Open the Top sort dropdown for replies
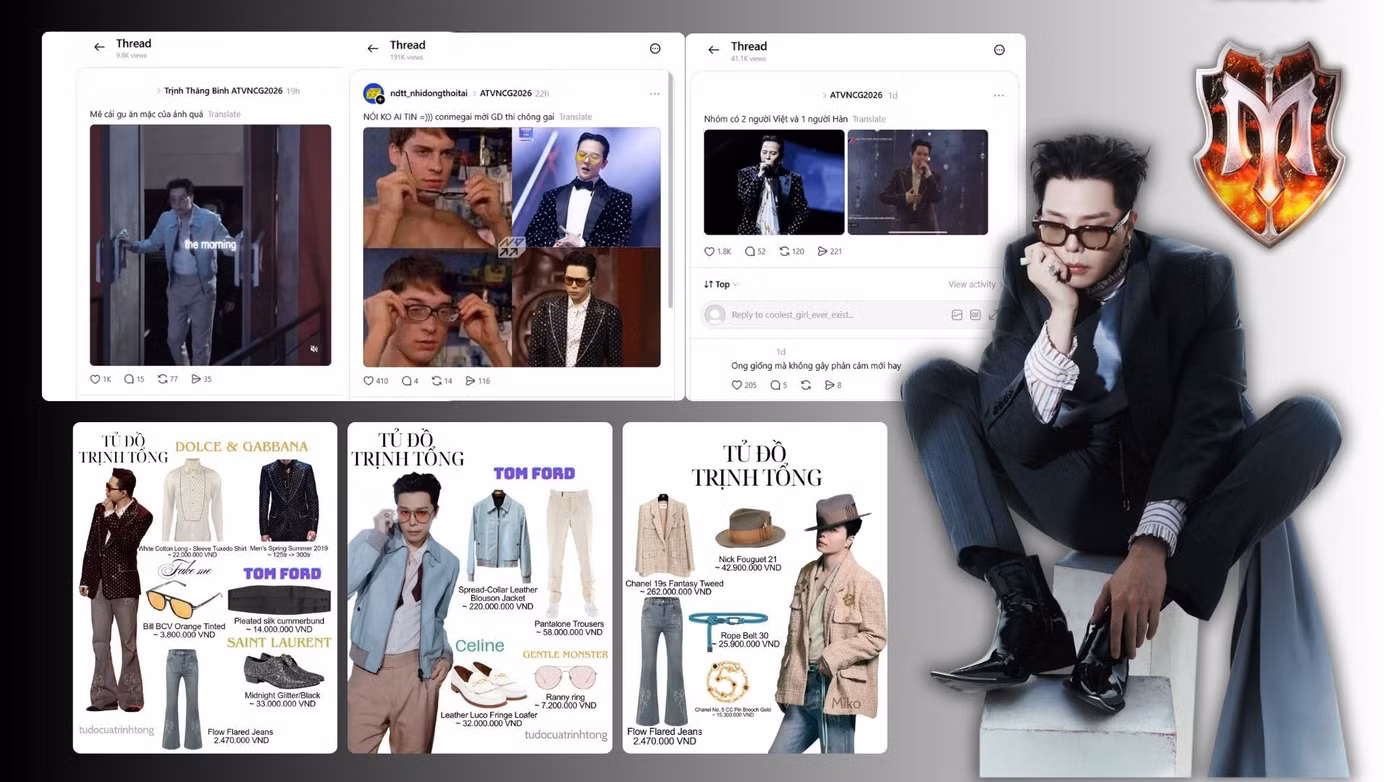Screen dimensions: 1390x782 pos(721,285)
